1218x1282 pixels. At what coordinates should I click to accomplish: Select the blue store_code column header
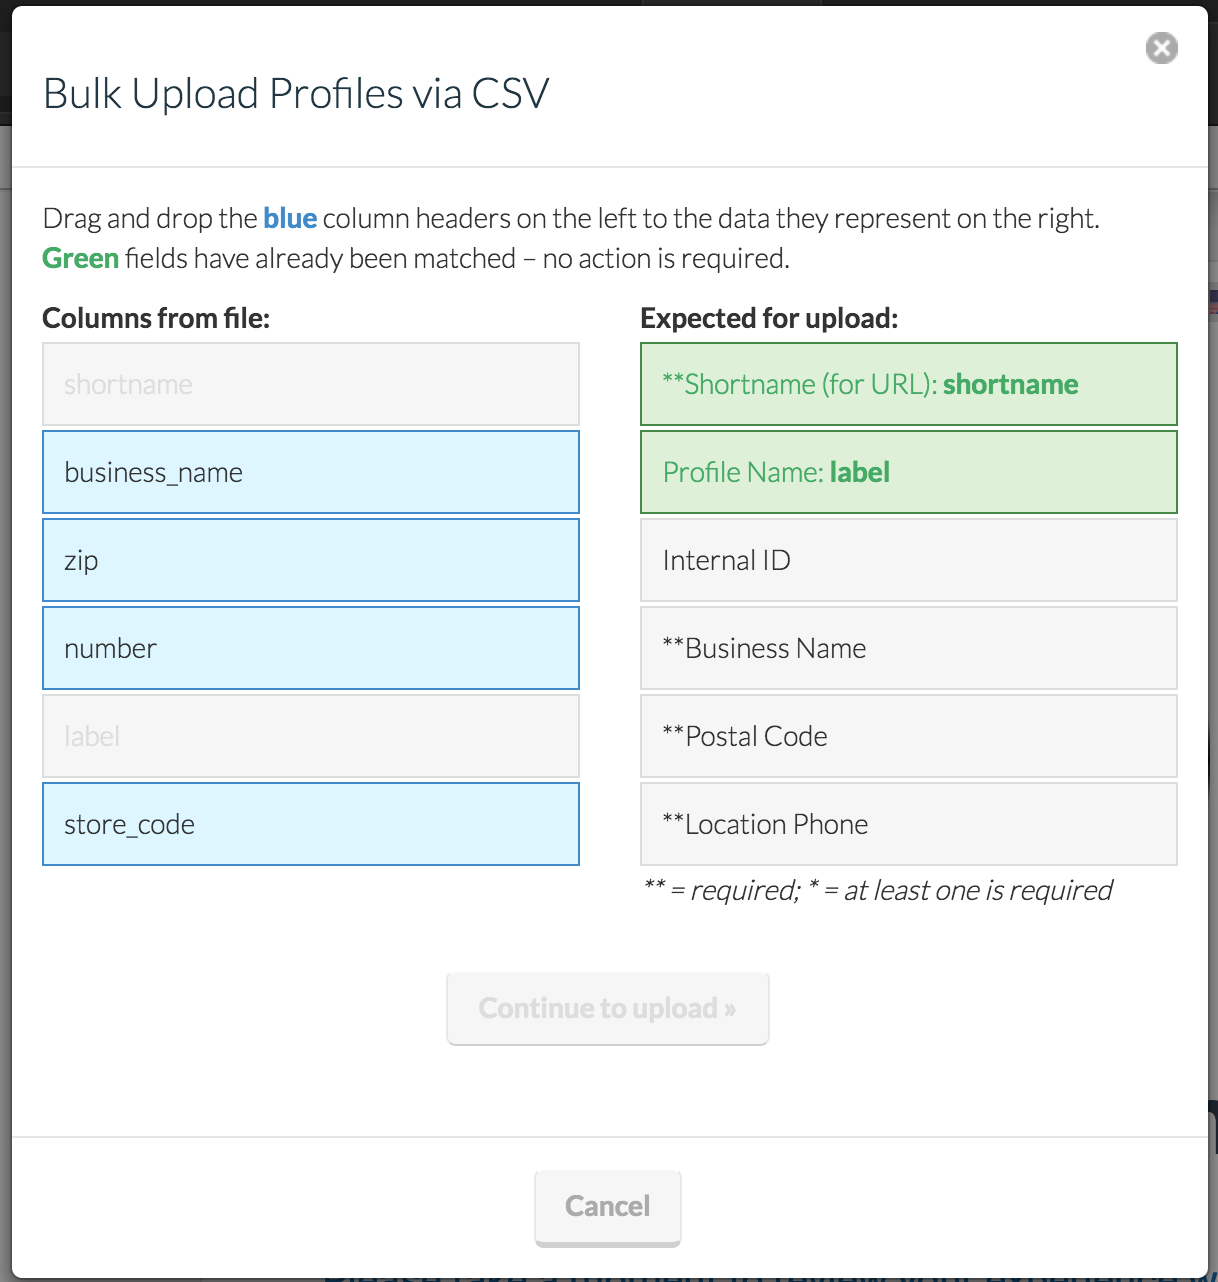click(x=310, y=824)
